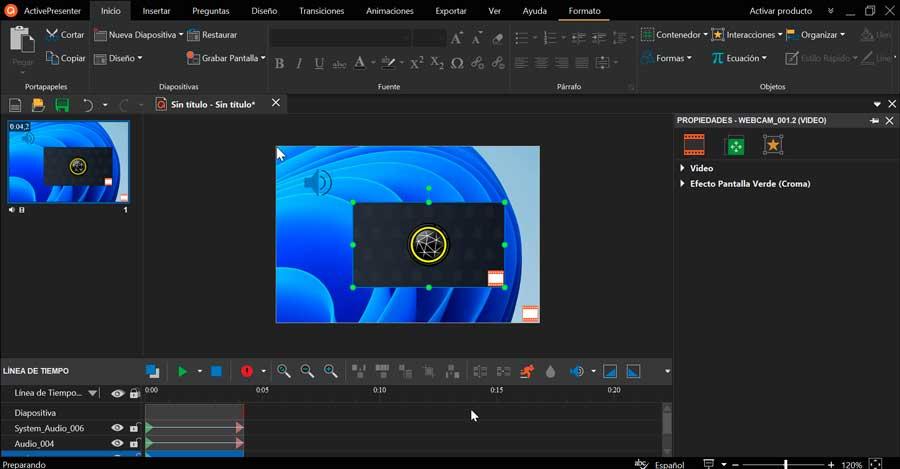Open a project with folder icon
Viewport: 900px width, 469px height.
pyautogui.click(x=38, y=104)
